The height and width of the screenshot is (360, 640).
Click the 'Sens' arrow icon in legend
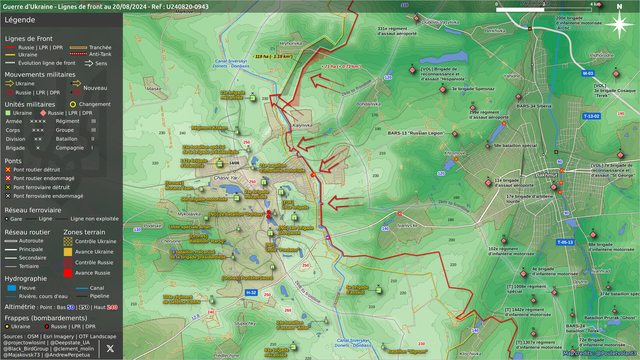pyautogui.click(x=89, y=63)
